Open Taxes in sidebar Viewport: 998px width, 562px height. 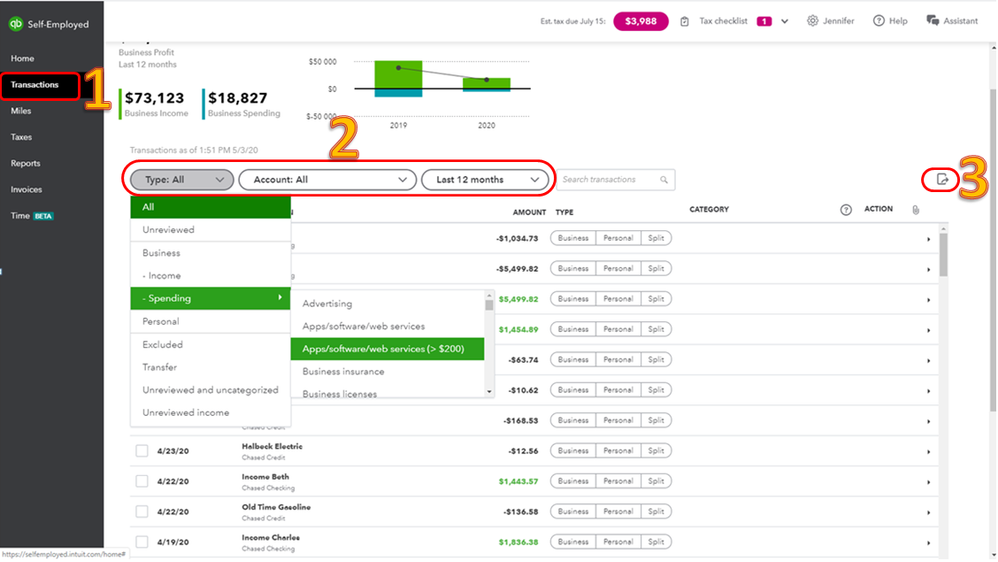pos(22,137)
